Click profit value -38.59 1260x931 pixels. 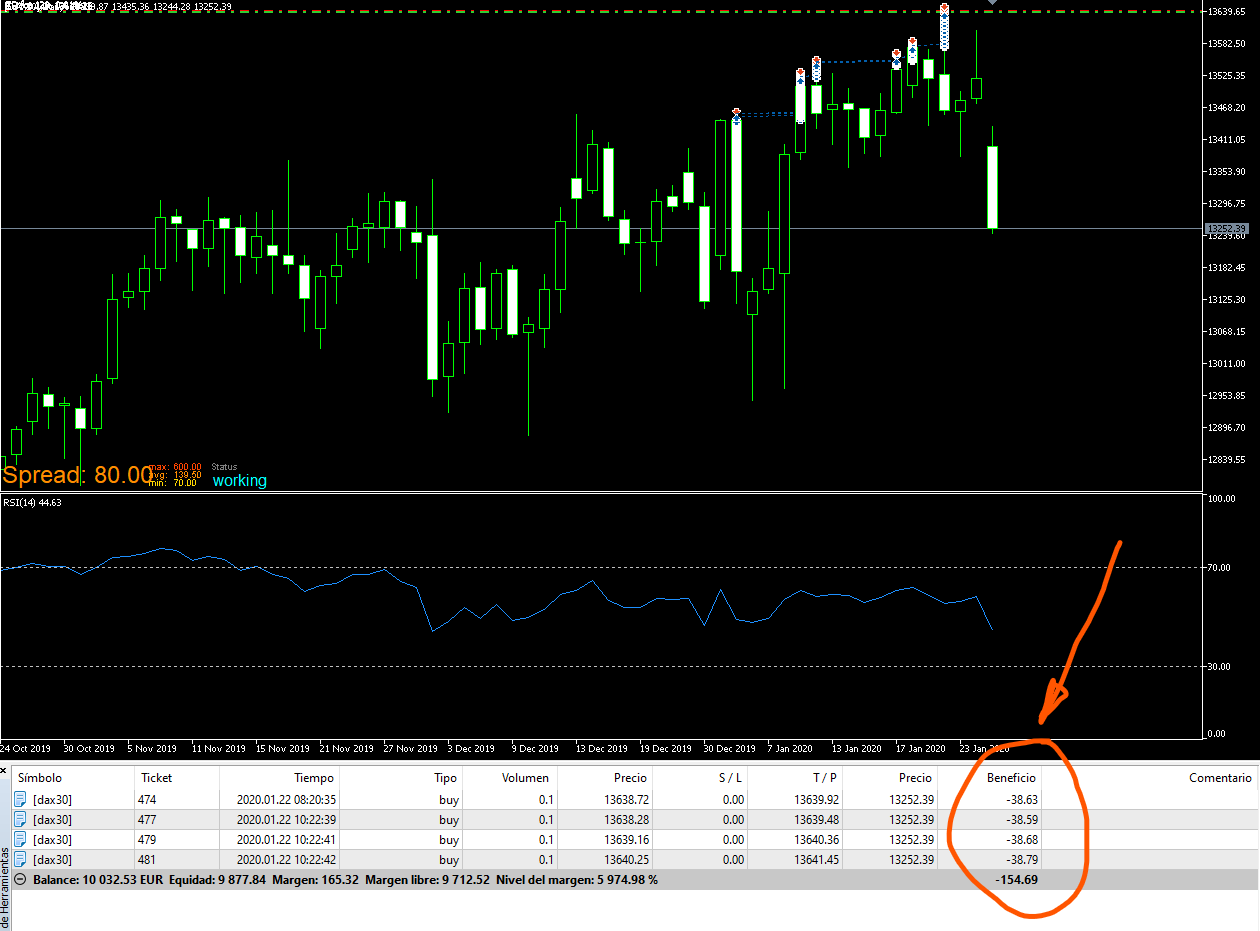1020,819
